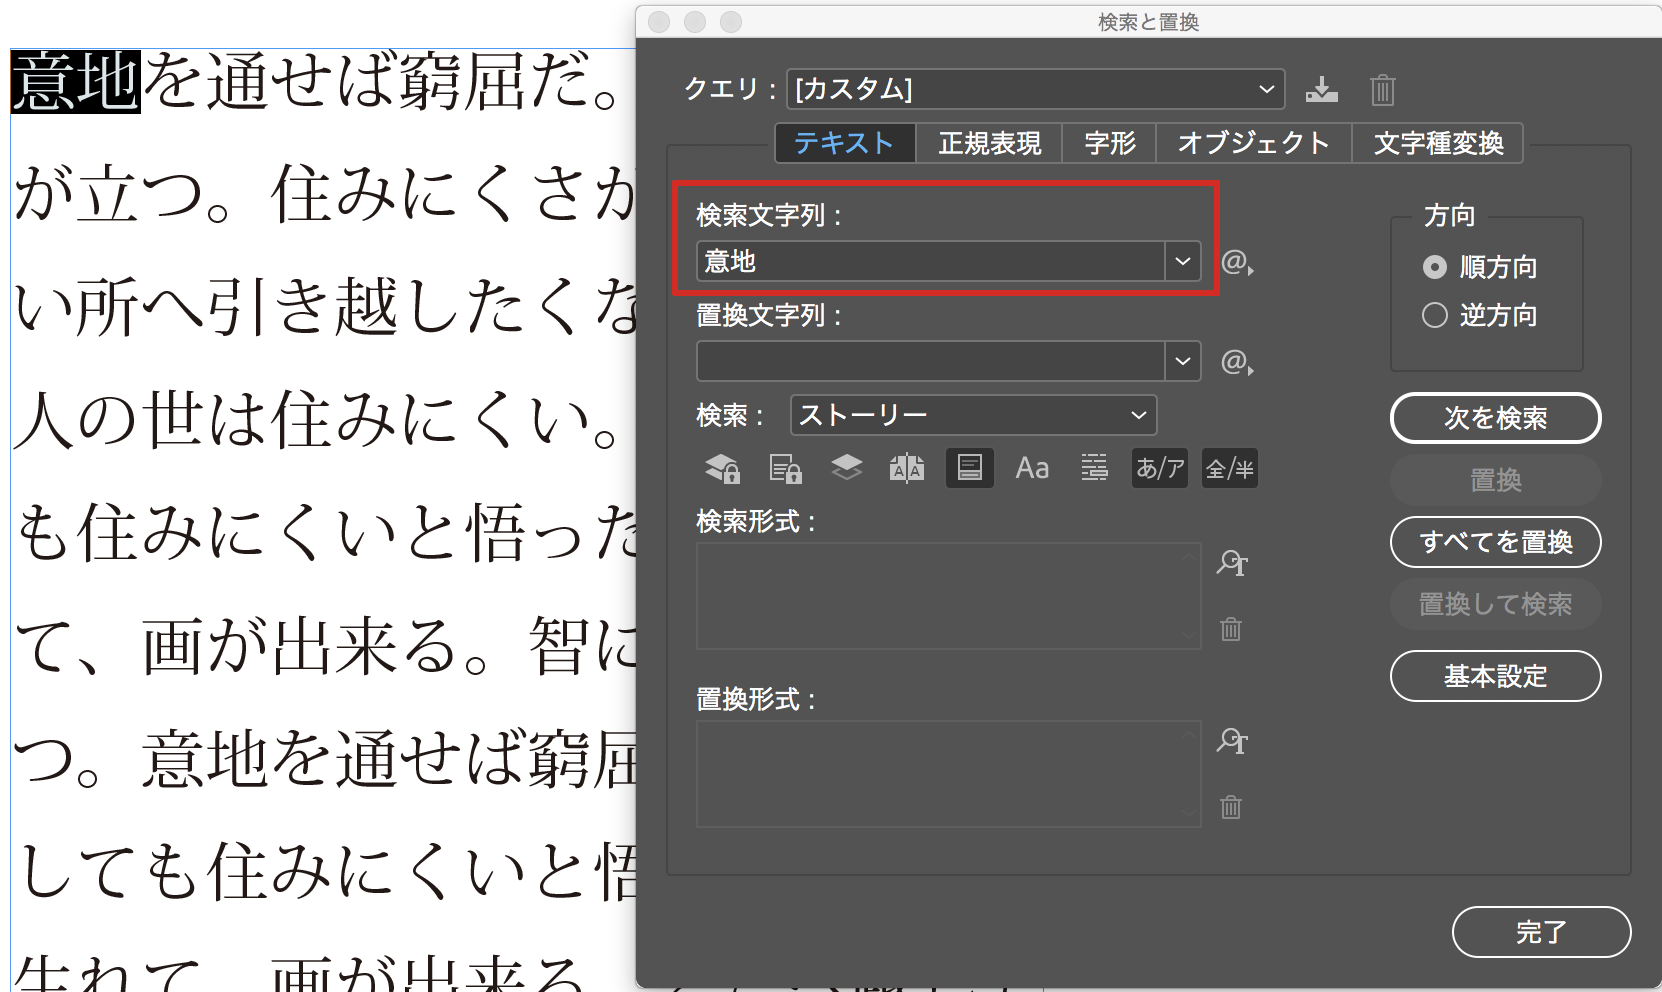This screenshot has height=992, width=1662.
Task: Open 検索 scope dropdown showing ストーリー
Action: click(973, 415)
